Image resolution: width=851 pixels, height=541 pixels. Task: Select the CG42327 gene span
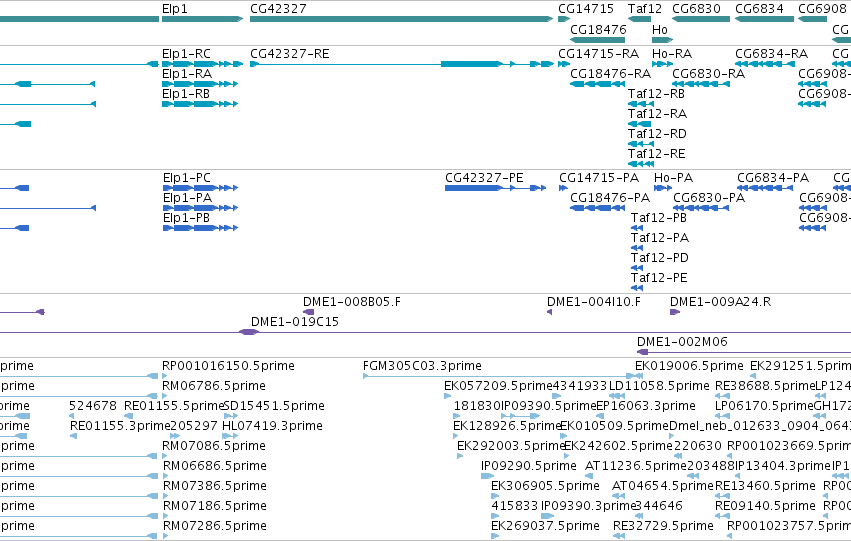click(x=401, y=19)
